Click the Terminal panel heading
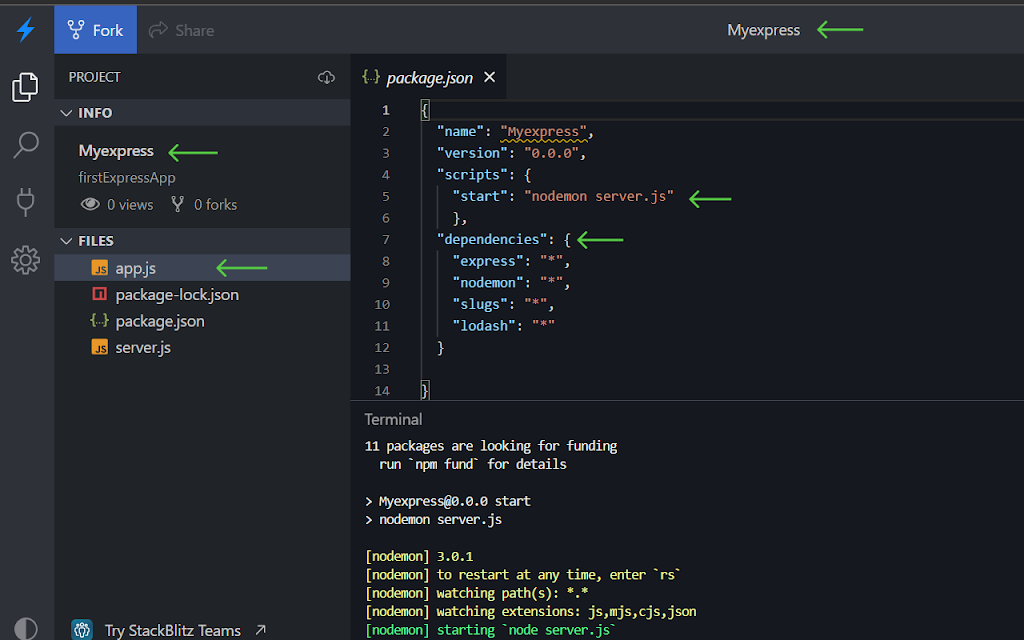This screenshot has width=1024, height=640. tap(393, 419)
